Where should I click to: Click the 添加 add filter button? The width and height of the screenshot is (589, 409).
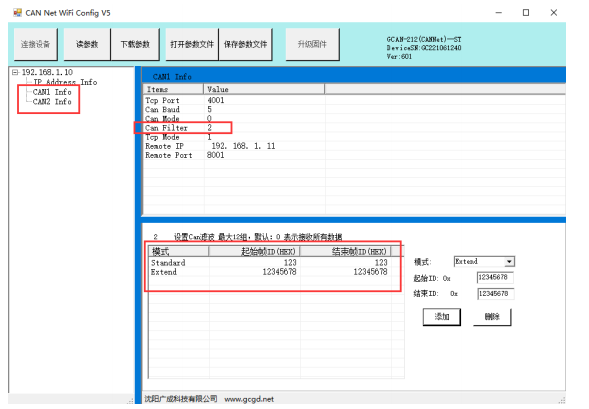pos(442,317)
